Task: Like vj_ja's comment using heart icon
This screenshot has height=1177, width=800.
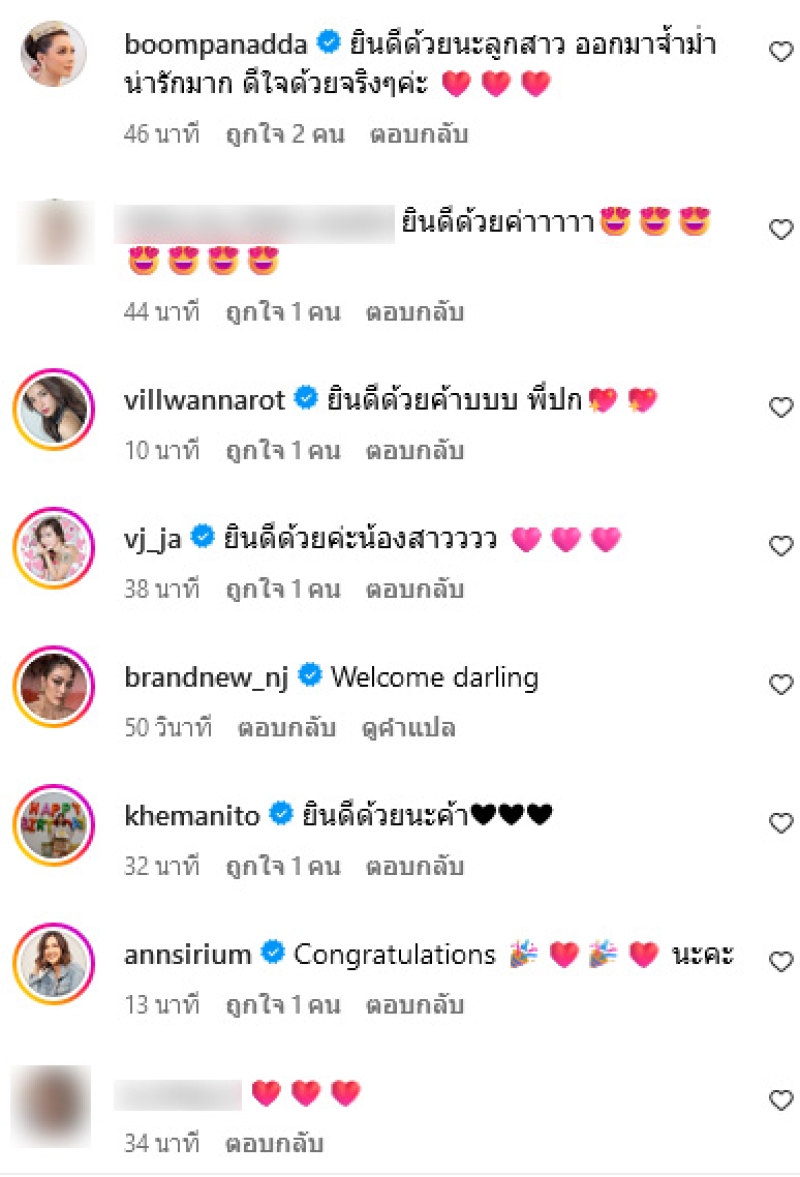Action: pos(781,546)
